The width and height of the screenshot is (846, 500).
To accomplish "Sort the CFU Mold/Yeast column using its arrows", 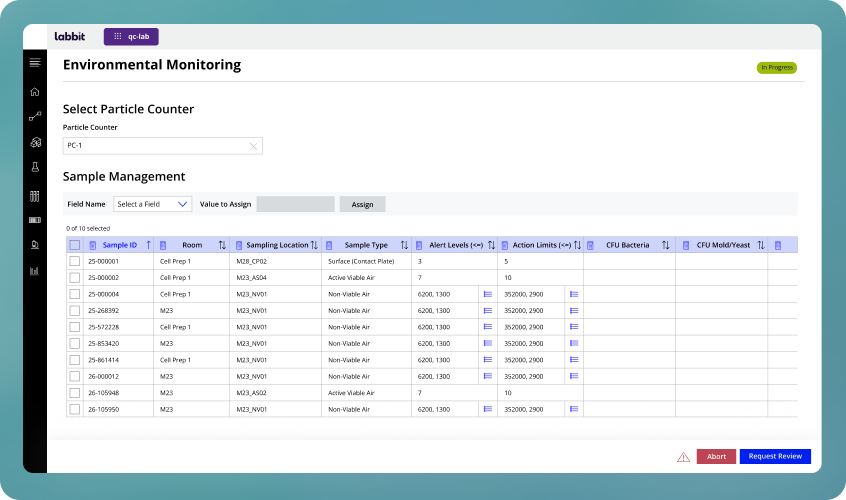I will point(761,245).
